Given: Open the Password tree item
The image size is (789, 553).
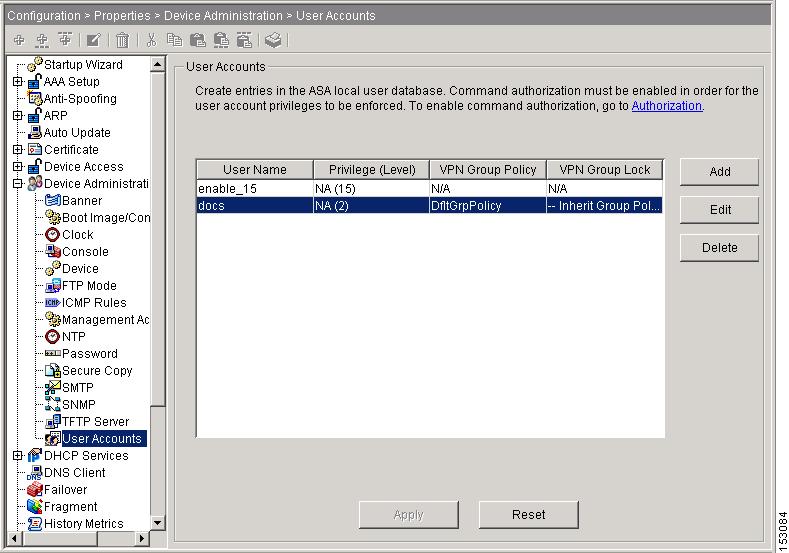Looking at the screenshot, I should (90, 353).
